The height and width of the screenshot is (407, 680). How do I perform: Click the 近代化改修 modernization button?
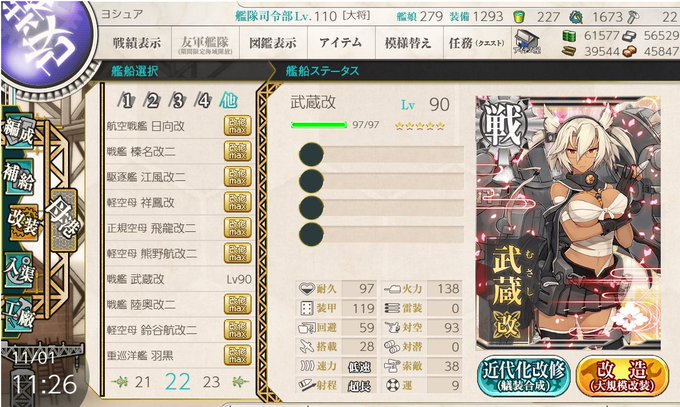(523, 376)
